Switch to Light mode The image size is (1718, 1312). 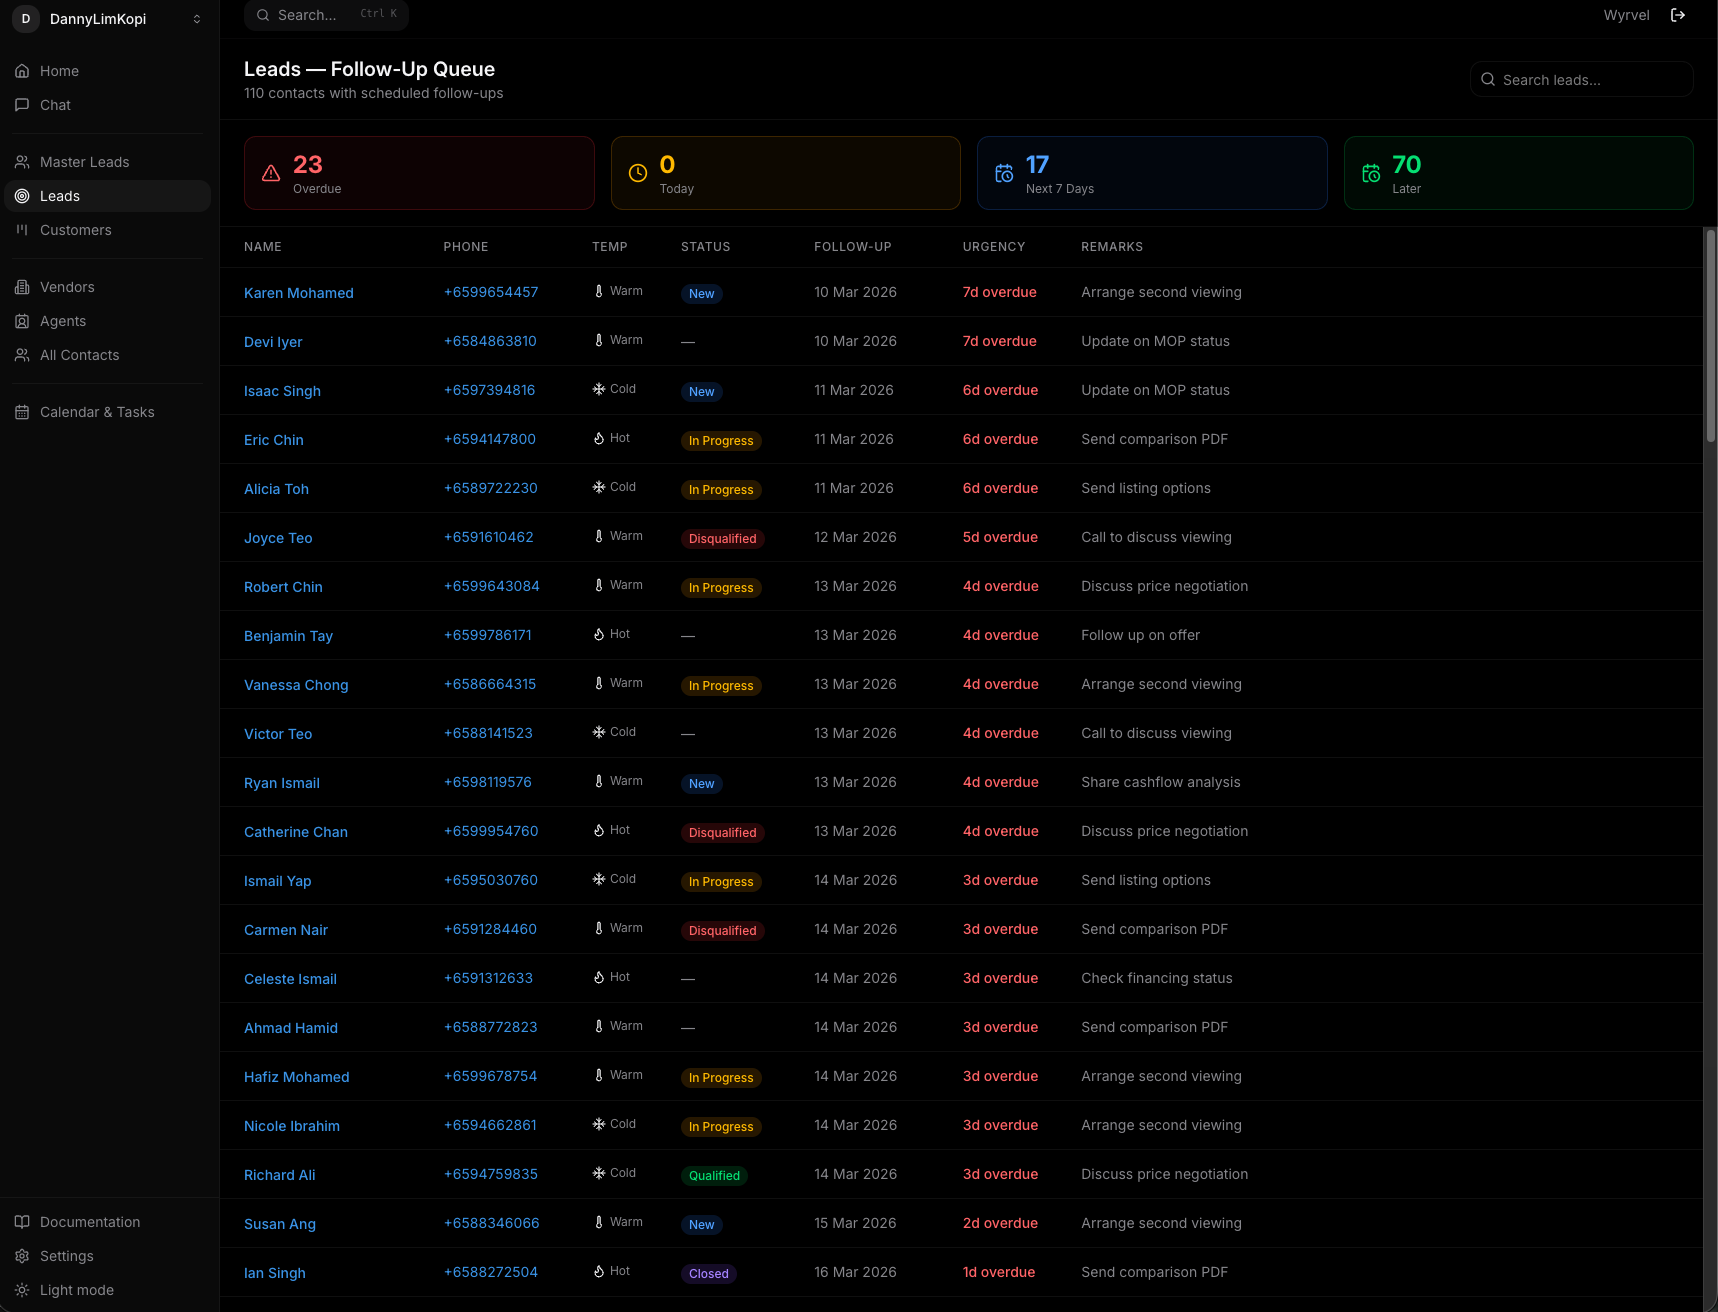[66, 1290]
